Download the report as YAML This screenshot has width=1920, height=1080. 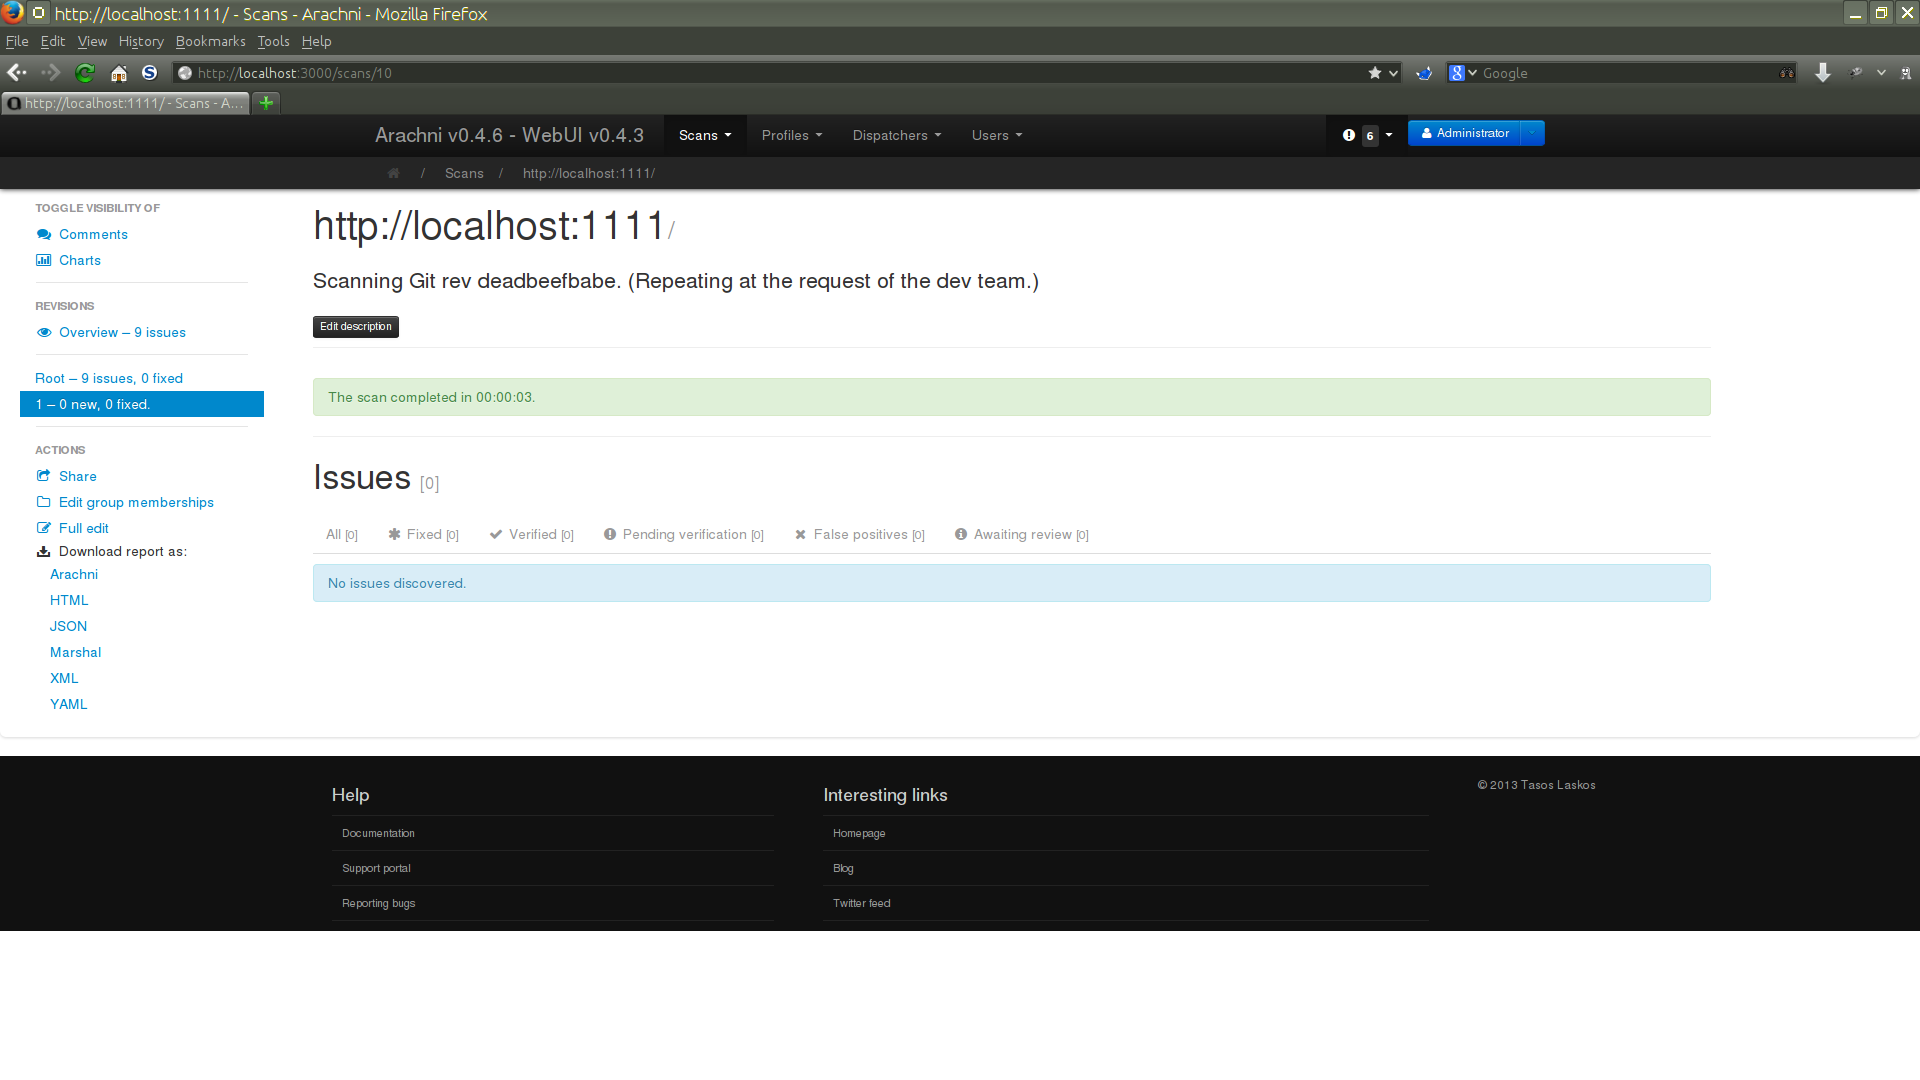coord(68,704)
